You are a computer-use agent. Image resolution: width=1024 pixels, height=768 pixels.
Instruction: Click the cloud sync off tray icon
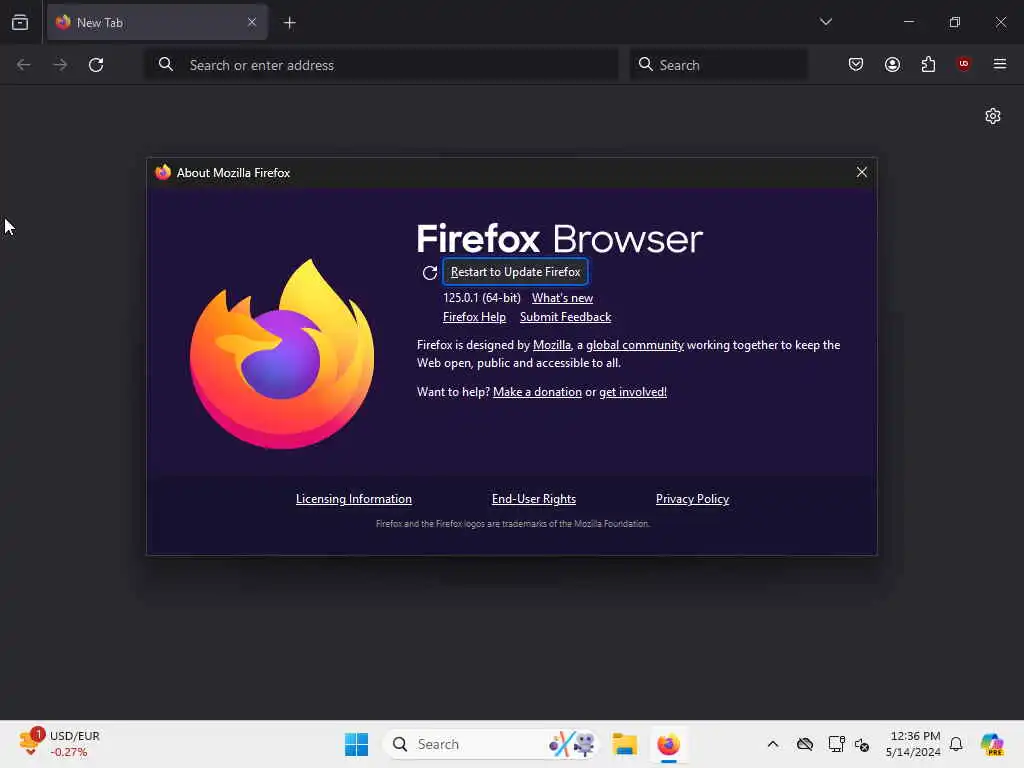click(x=805, y=744)
